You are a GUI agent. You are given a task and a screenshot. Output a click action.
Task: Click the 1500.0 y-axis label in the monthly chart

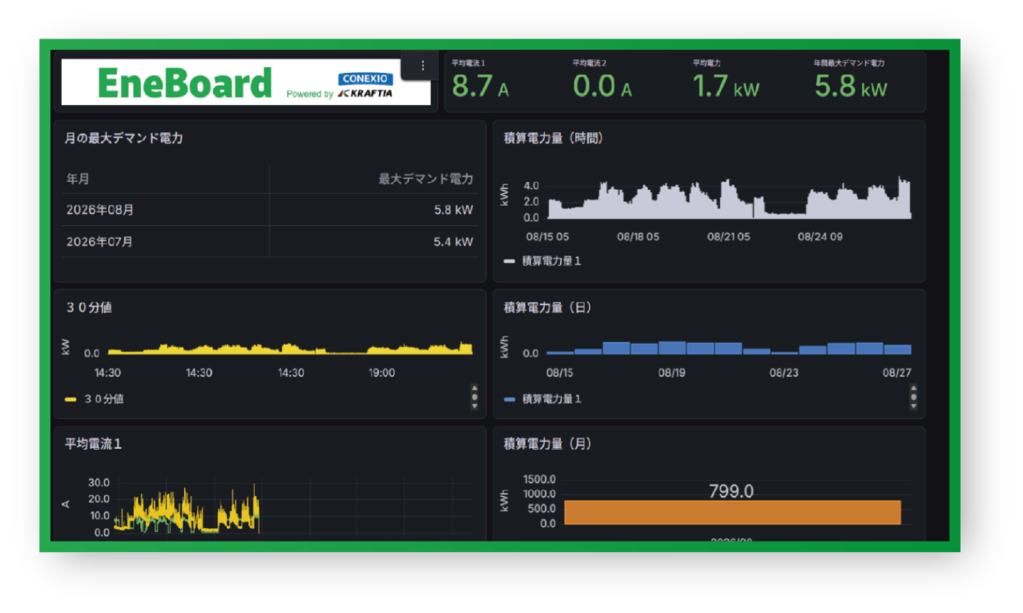539,480
